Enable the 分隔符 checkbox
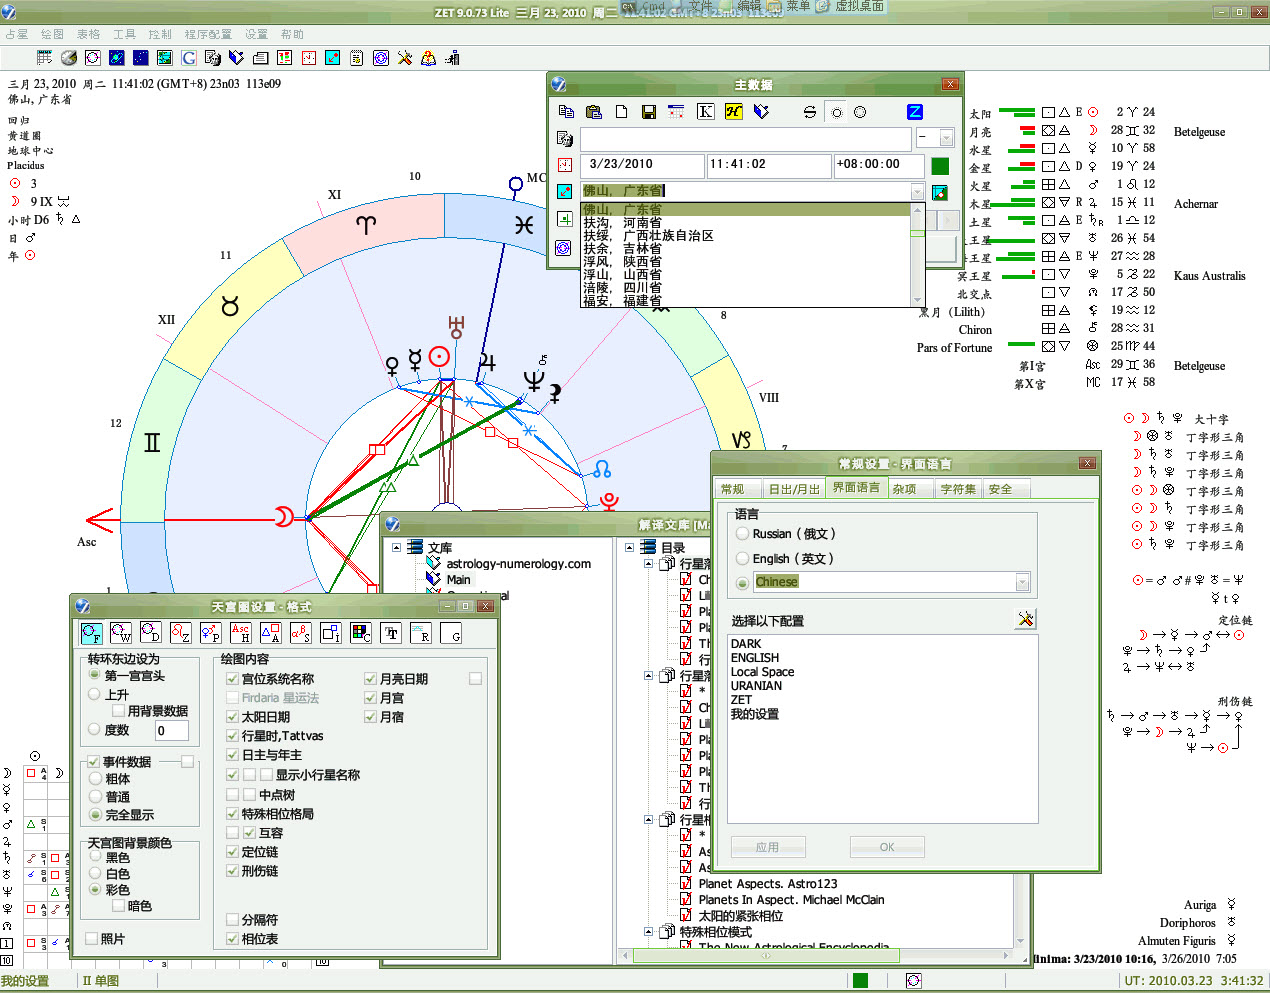Screen dimensions: 1270x993 tap(232, 920)
